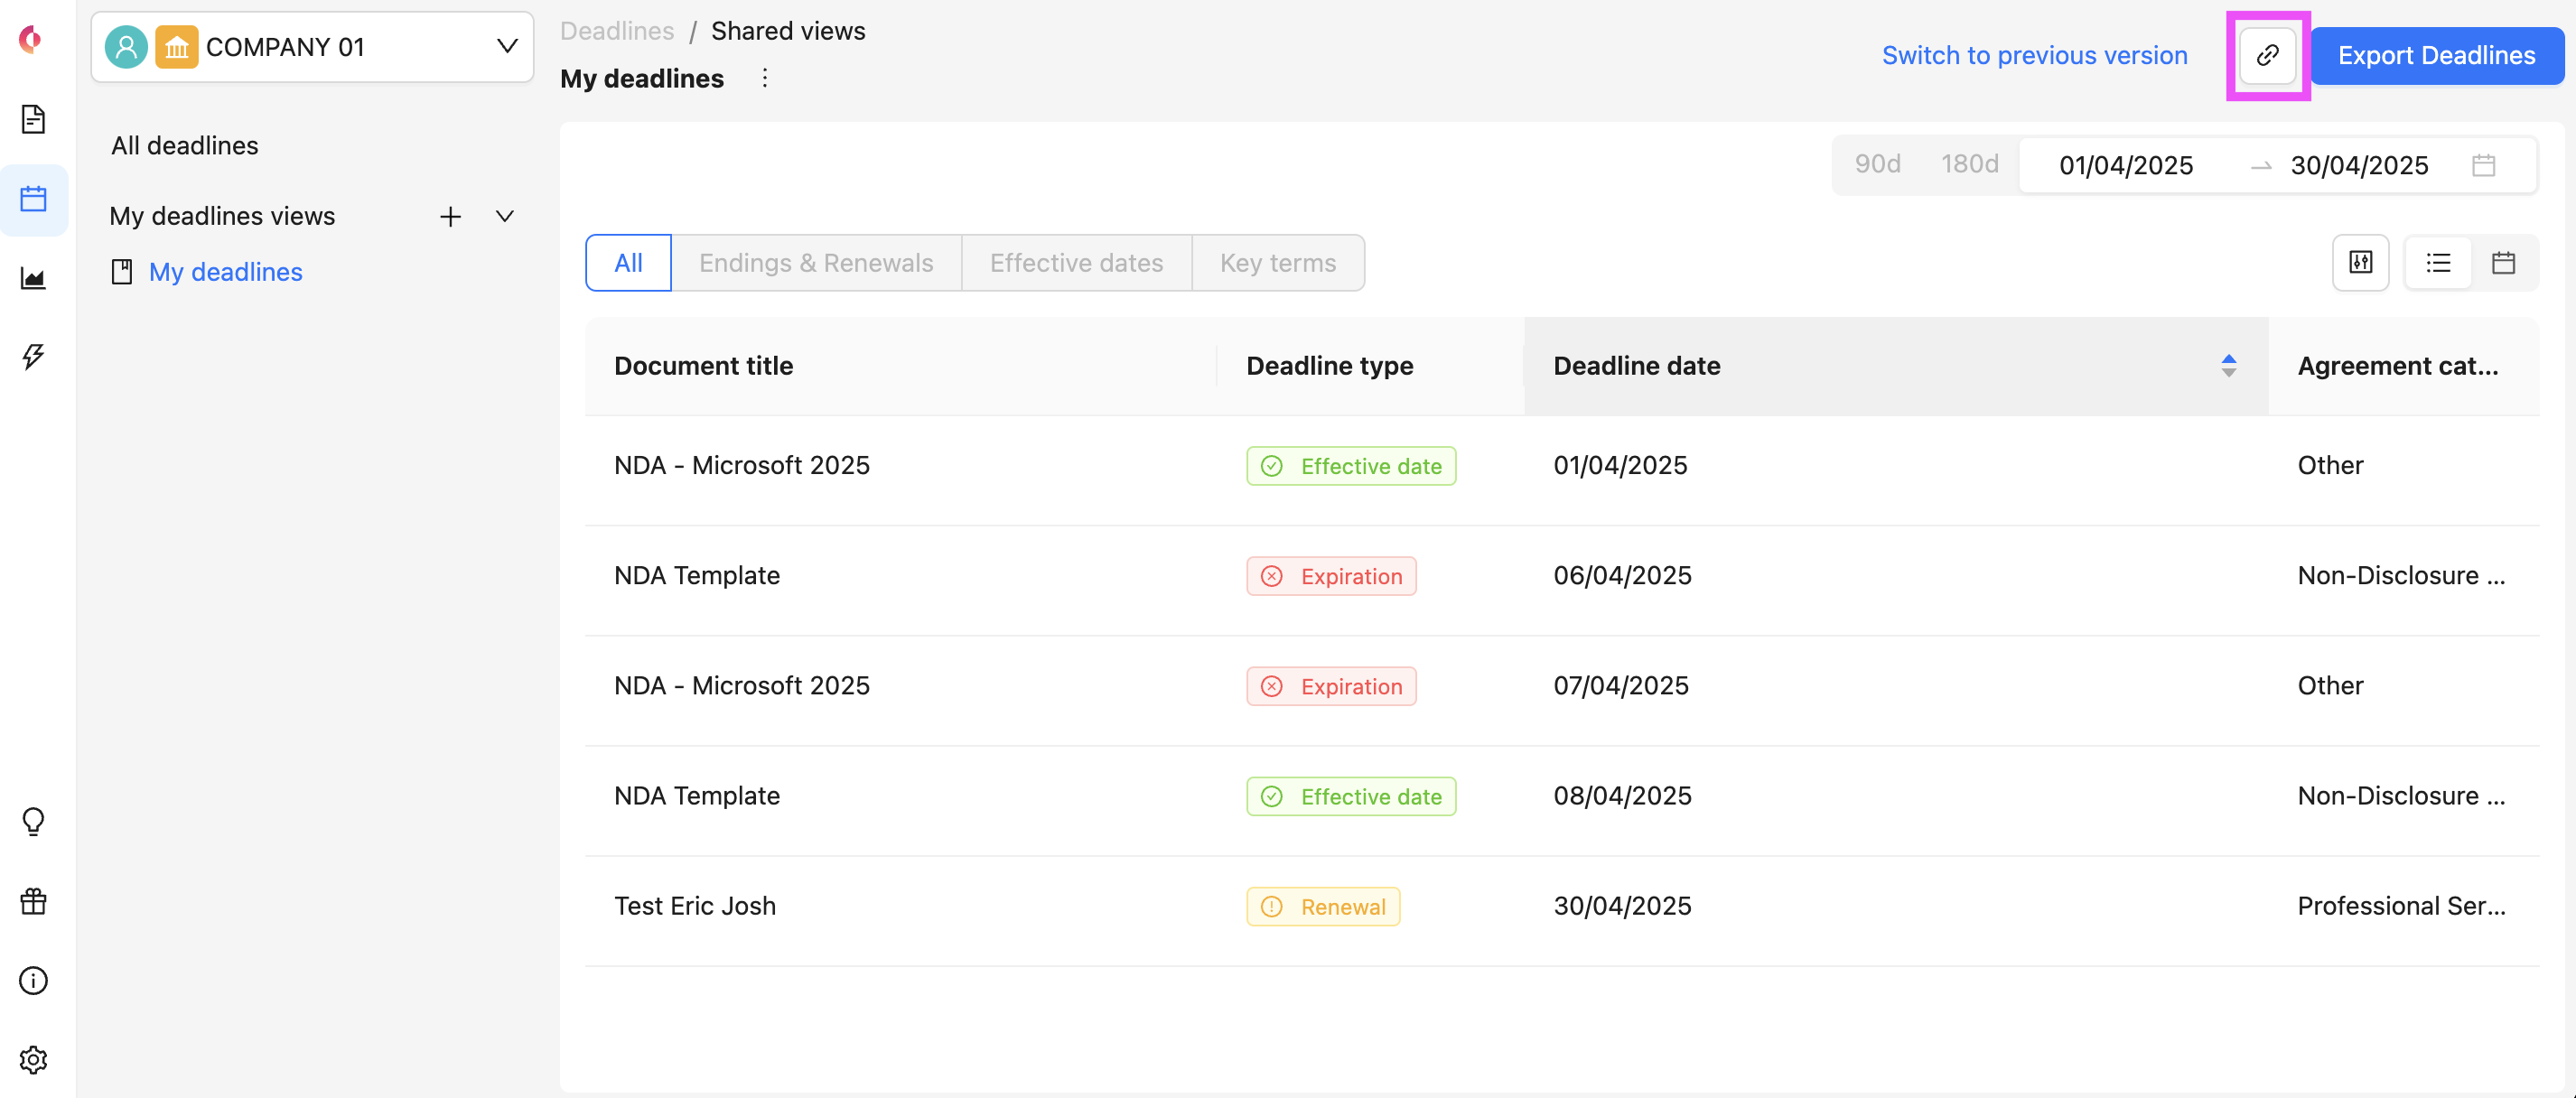Add a new deadlines view

coord(450,216)
